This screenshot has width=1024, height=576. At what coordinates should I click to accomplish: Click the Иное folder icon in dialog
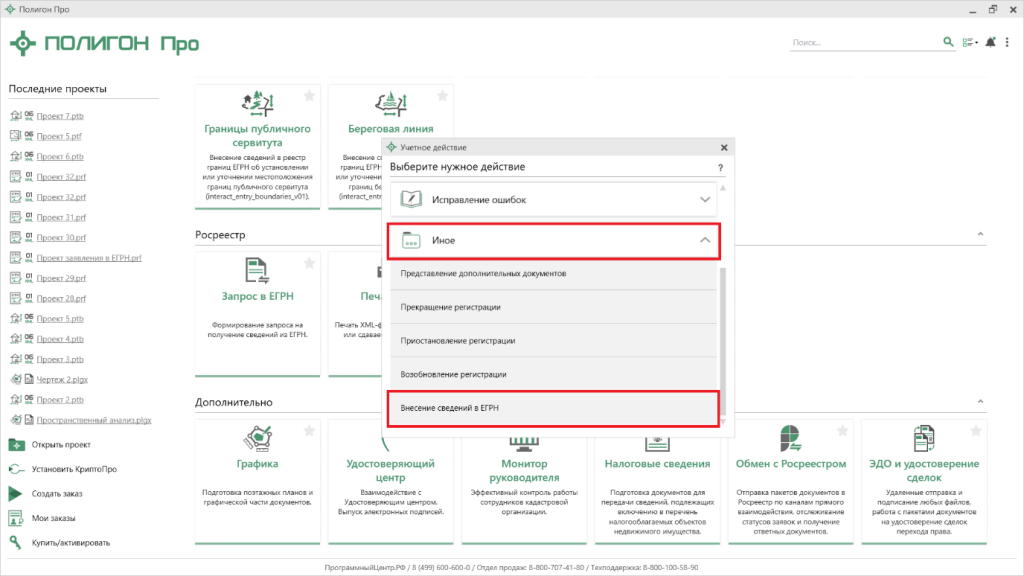[411, 240]
